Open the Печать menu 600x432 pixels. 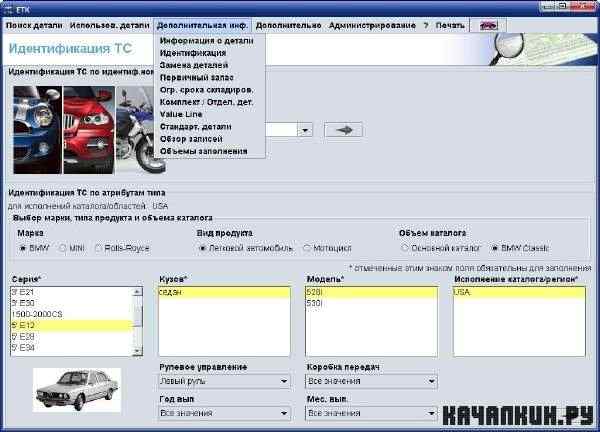click(x=450, y=25)
